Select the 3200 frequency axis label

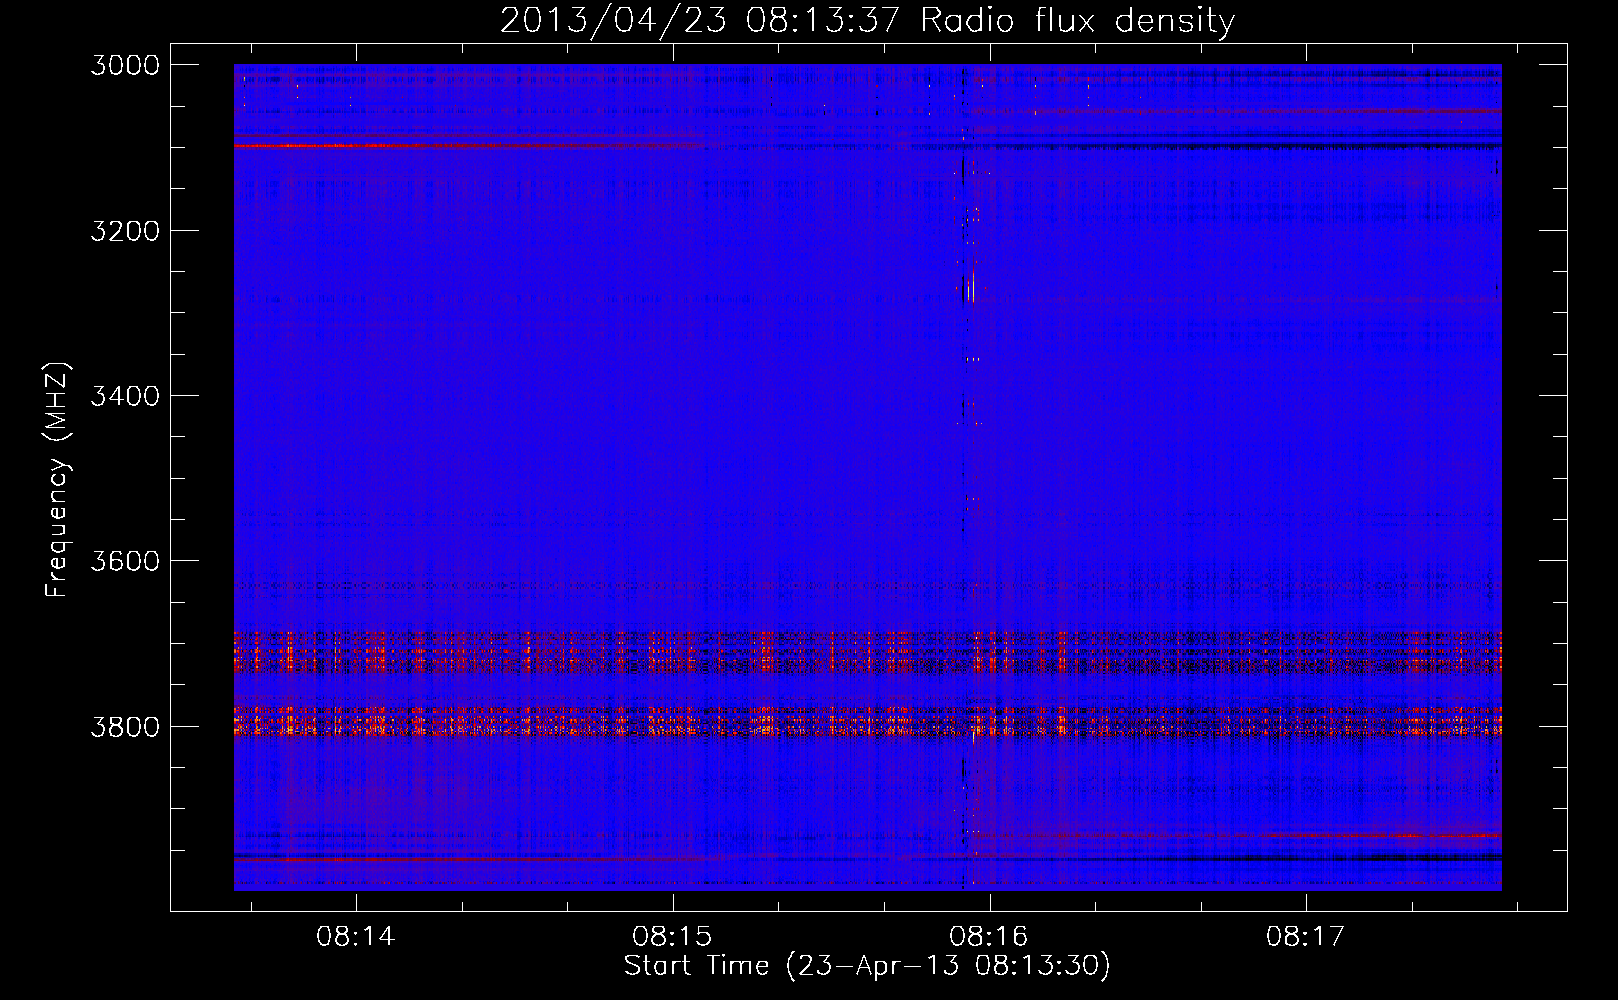tap(125, 231)
